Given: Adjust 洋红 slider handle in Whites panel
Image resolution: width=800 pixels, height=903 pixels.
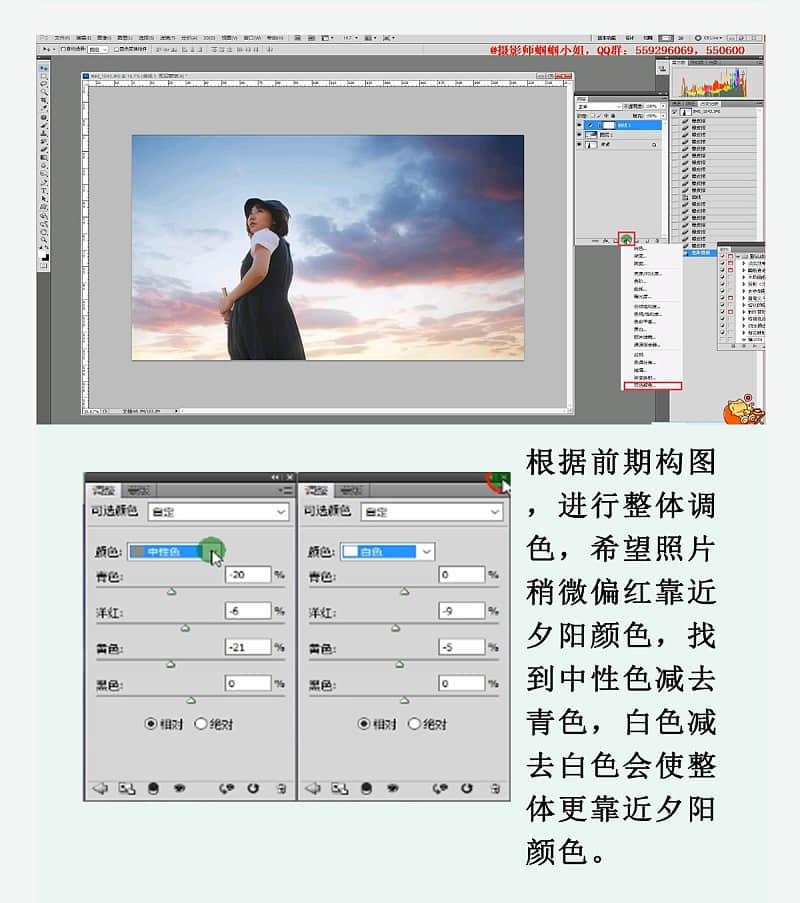Looking at the screenshot, I should (x=396, y=628).
